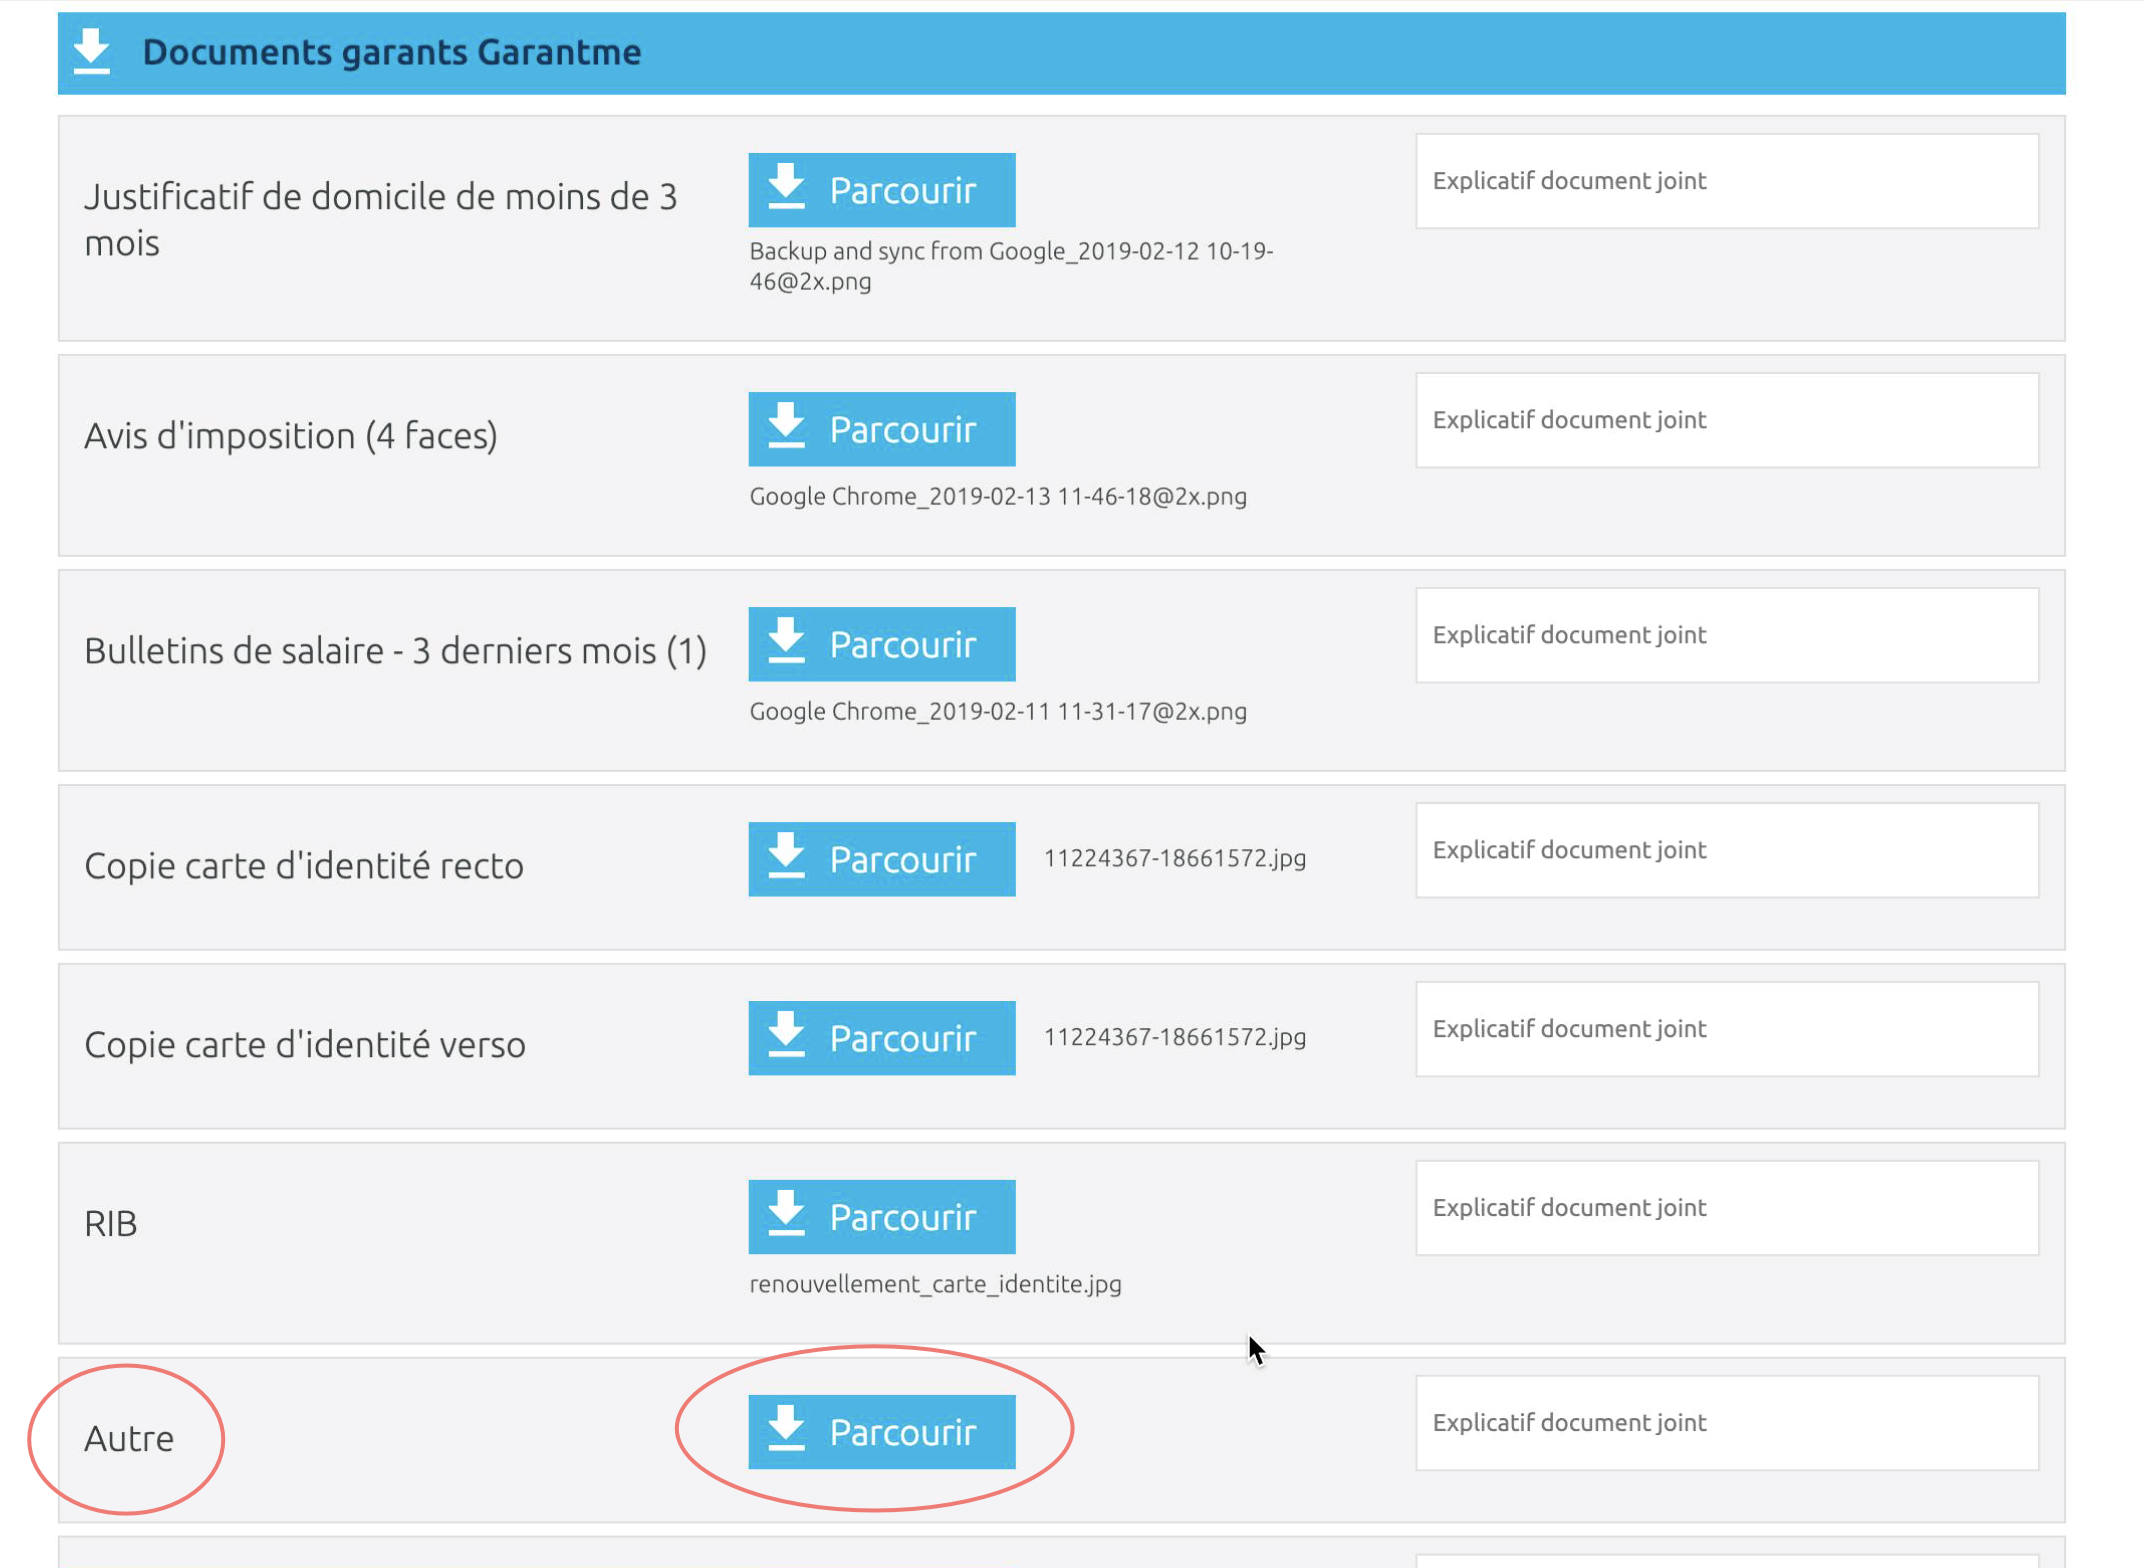Choose Parcourir for Copie carte d'identité verso
The image size is (2144, 1568).
[x=882, y=1038]
